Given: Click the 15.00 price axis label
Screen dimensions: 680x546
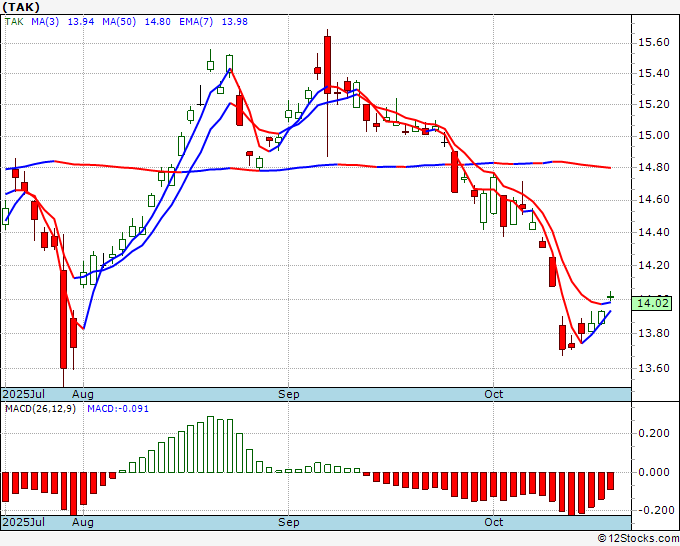Looking at the screenshot, I should (x=654, y=136).
